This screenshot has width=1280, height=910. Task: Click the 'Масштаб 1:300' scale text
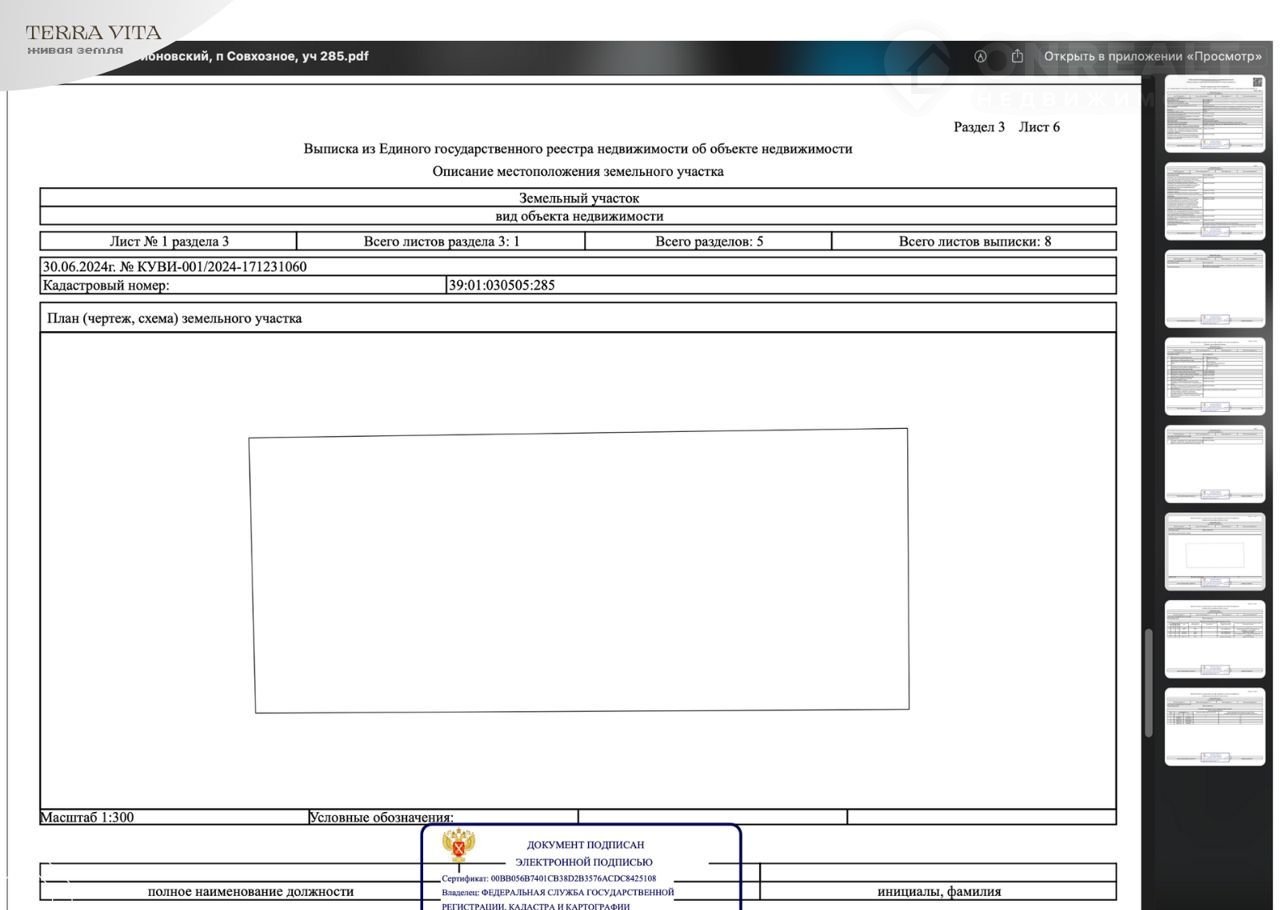click(x=87, y=817)
